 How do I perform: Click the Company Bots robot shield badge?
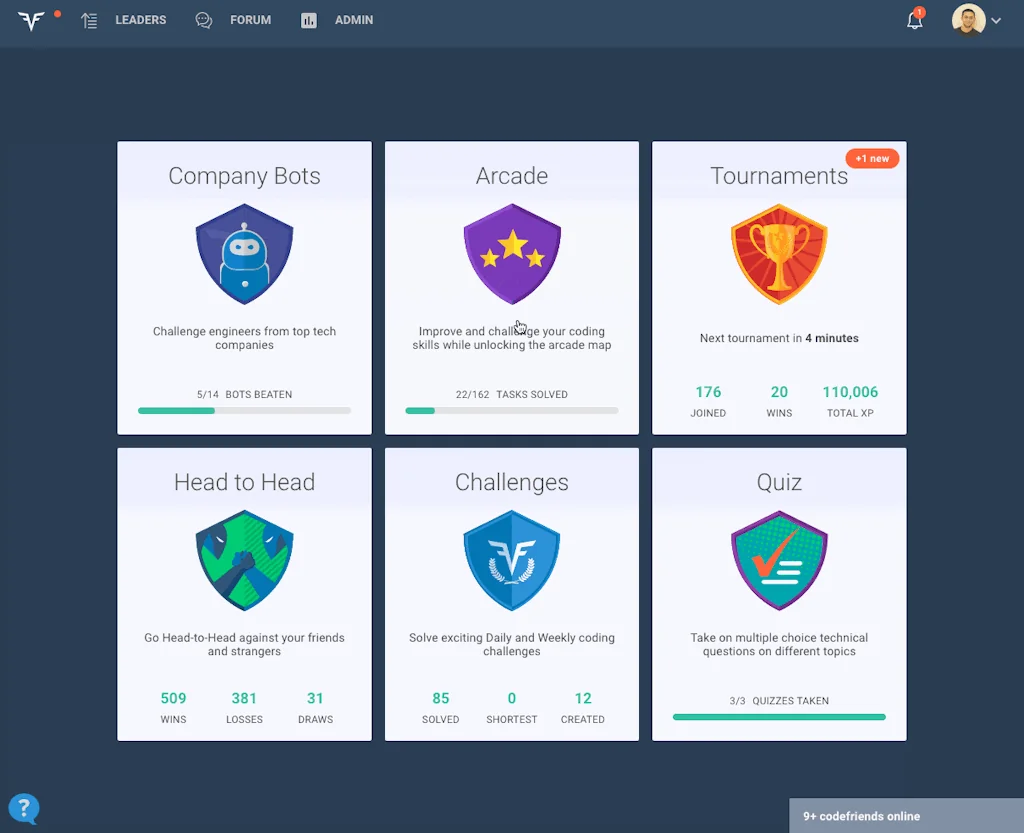click(x=244, y=254)
